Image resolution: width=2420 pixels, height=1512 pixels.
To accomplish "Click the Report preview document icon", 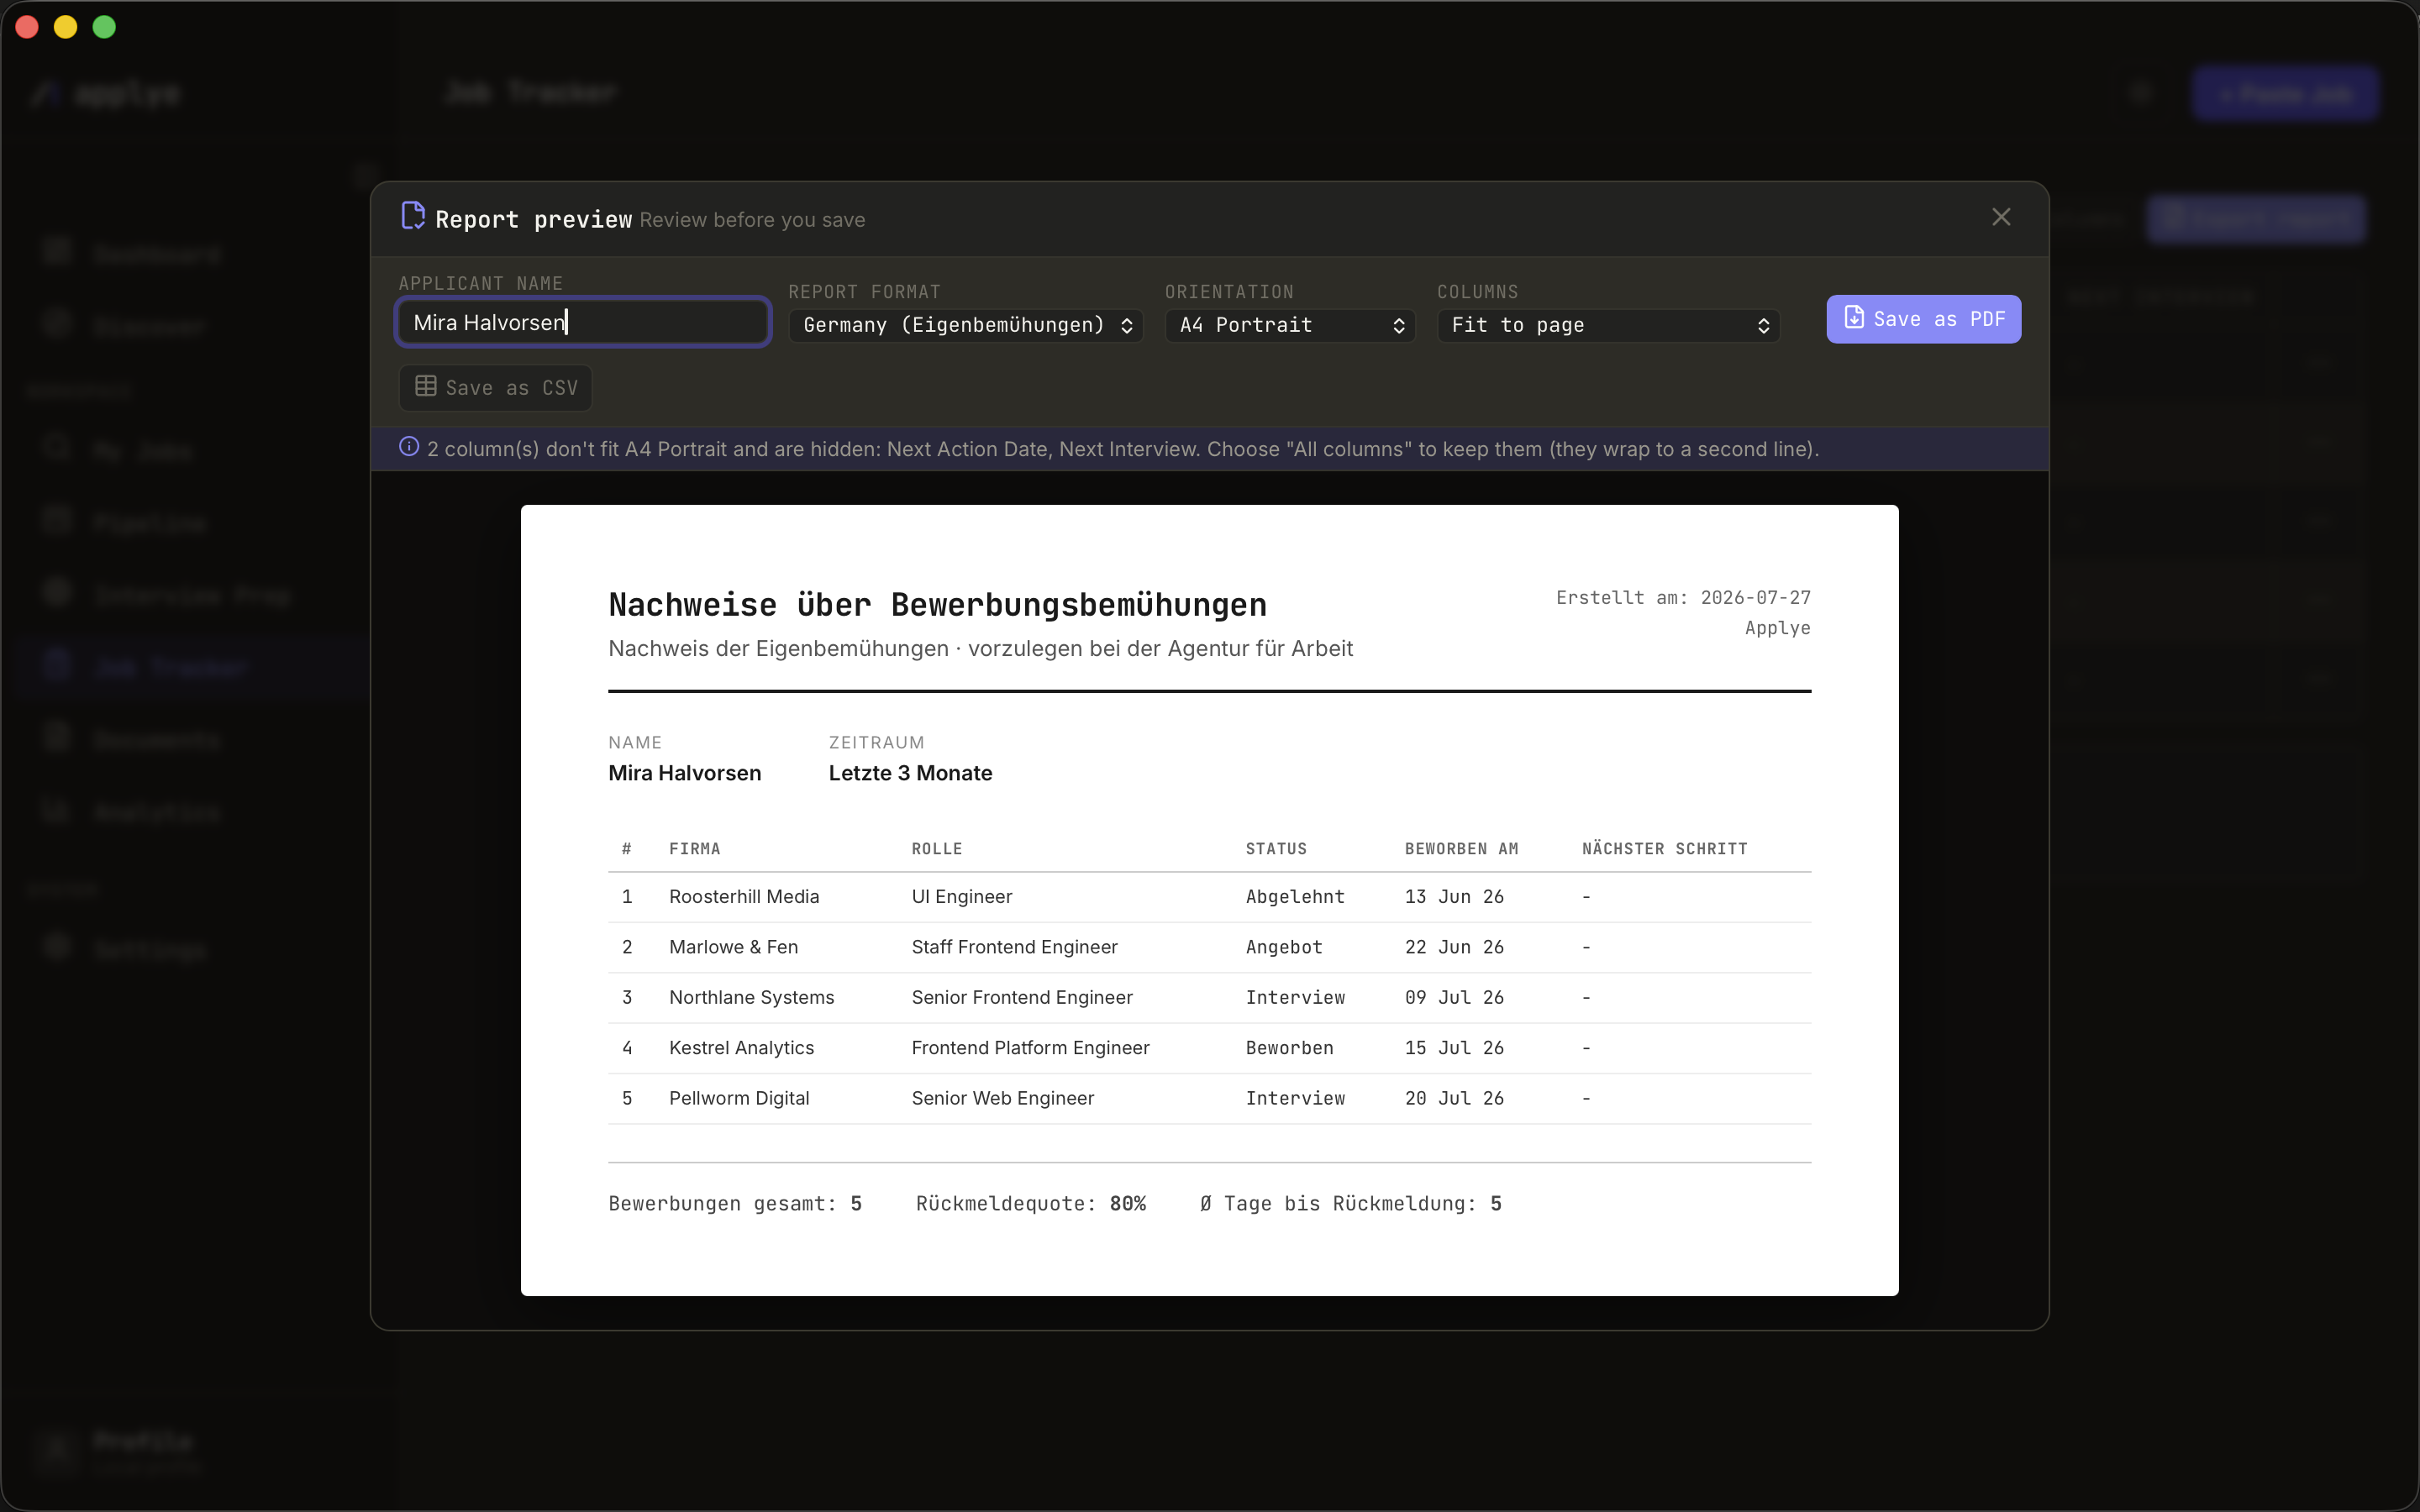I will [413, 216].
